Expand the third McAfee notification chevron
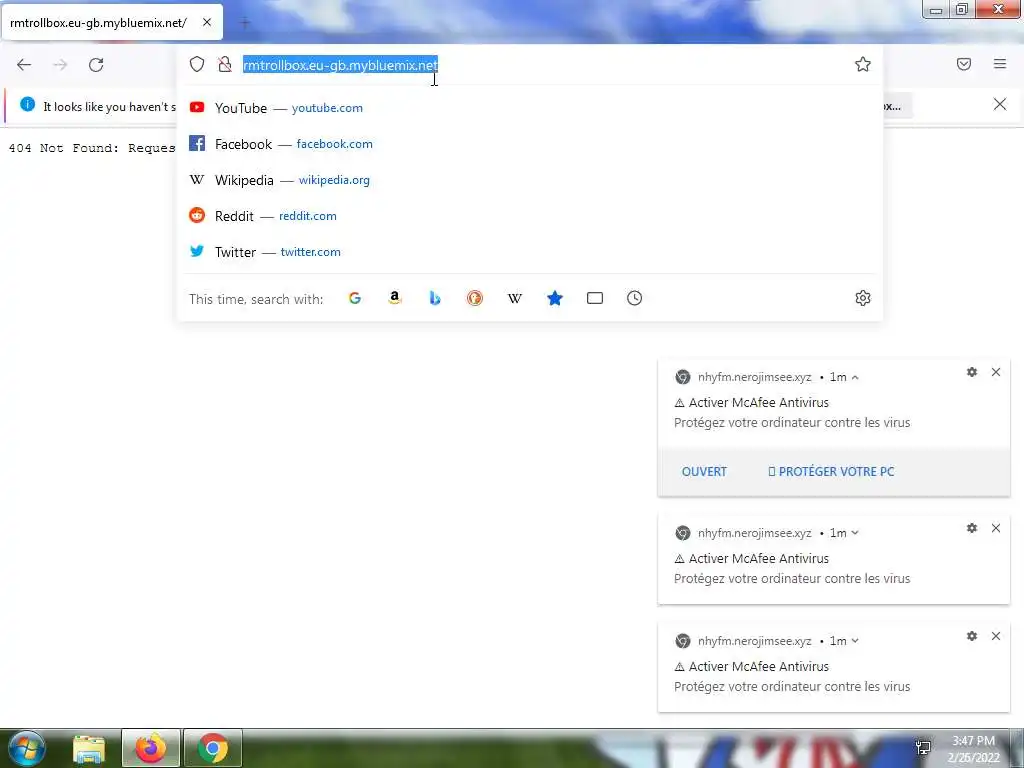Screen dimensions: 1024x768 point(855,641)
